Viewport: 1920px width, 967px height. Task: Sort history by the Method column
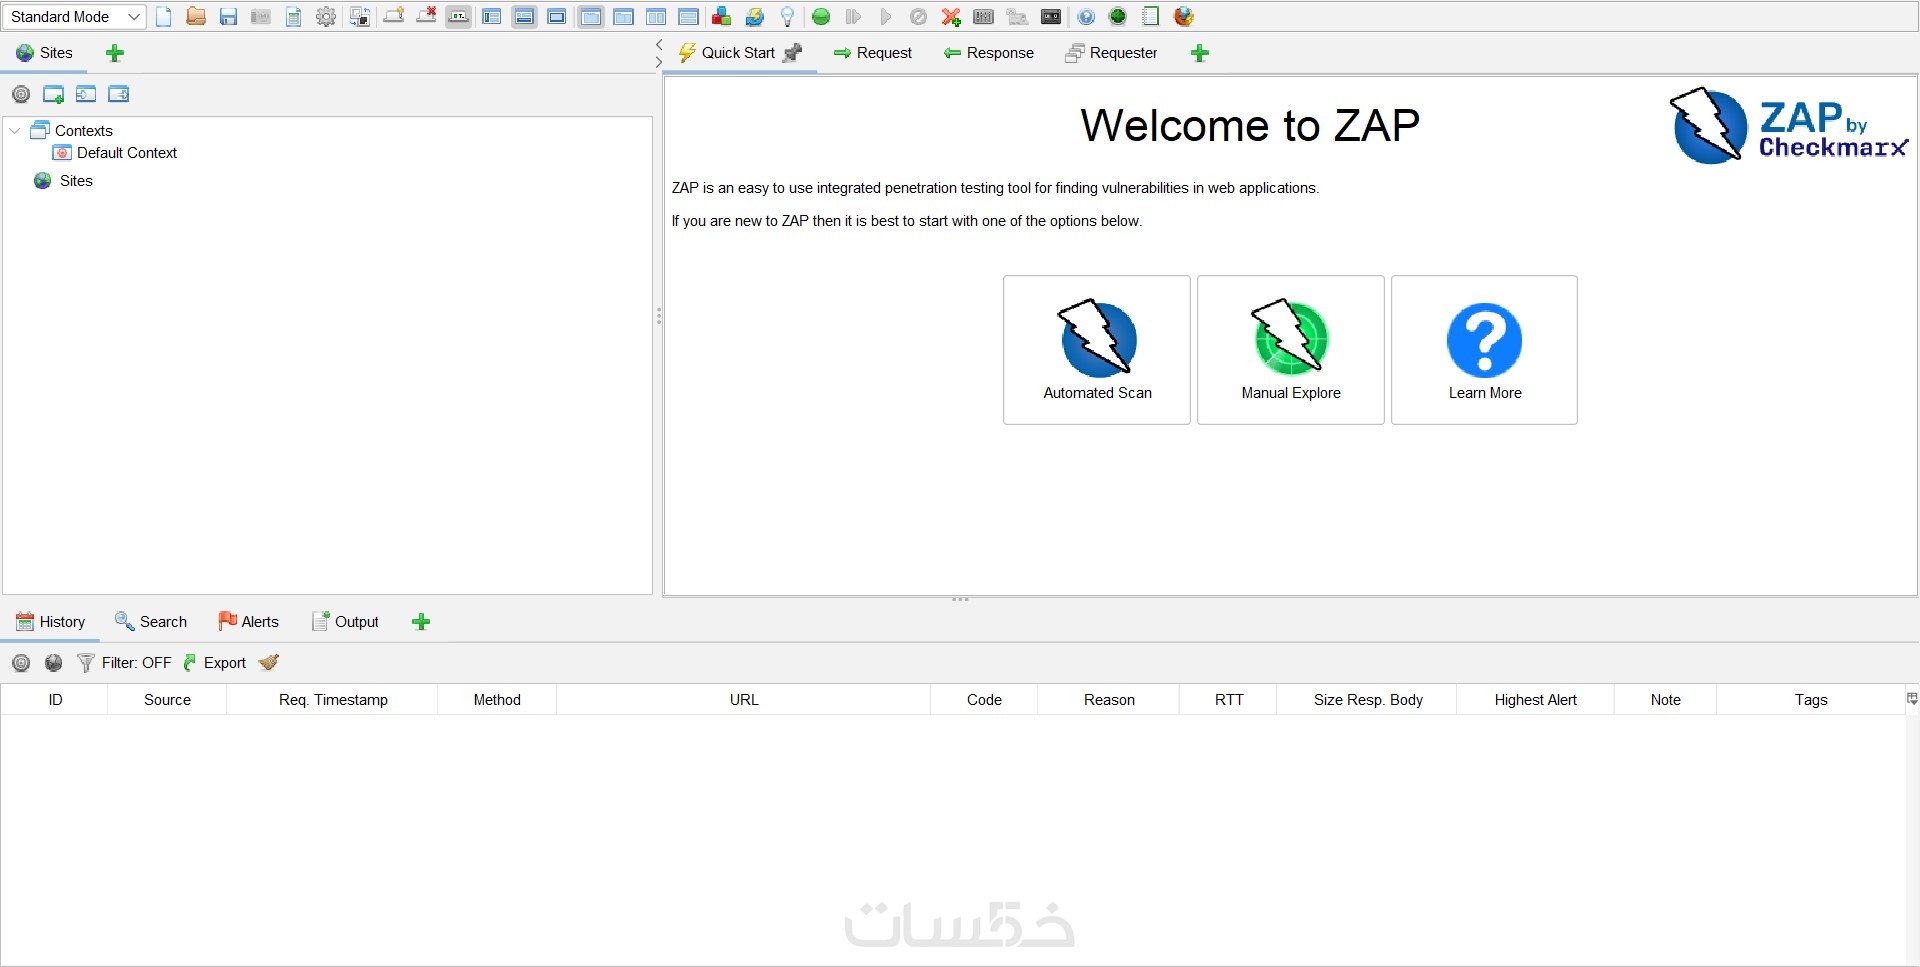tap(497, 700)
